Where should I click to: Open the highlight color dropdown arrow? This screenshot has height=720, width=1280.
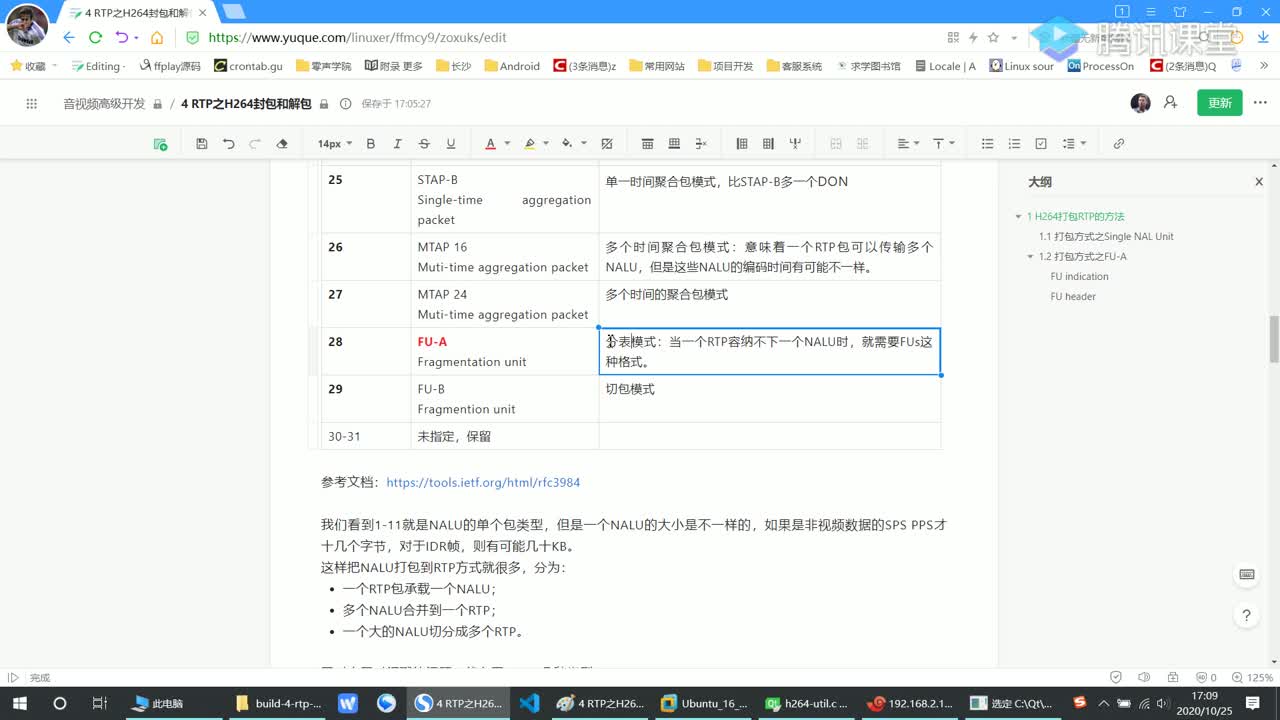547,144
